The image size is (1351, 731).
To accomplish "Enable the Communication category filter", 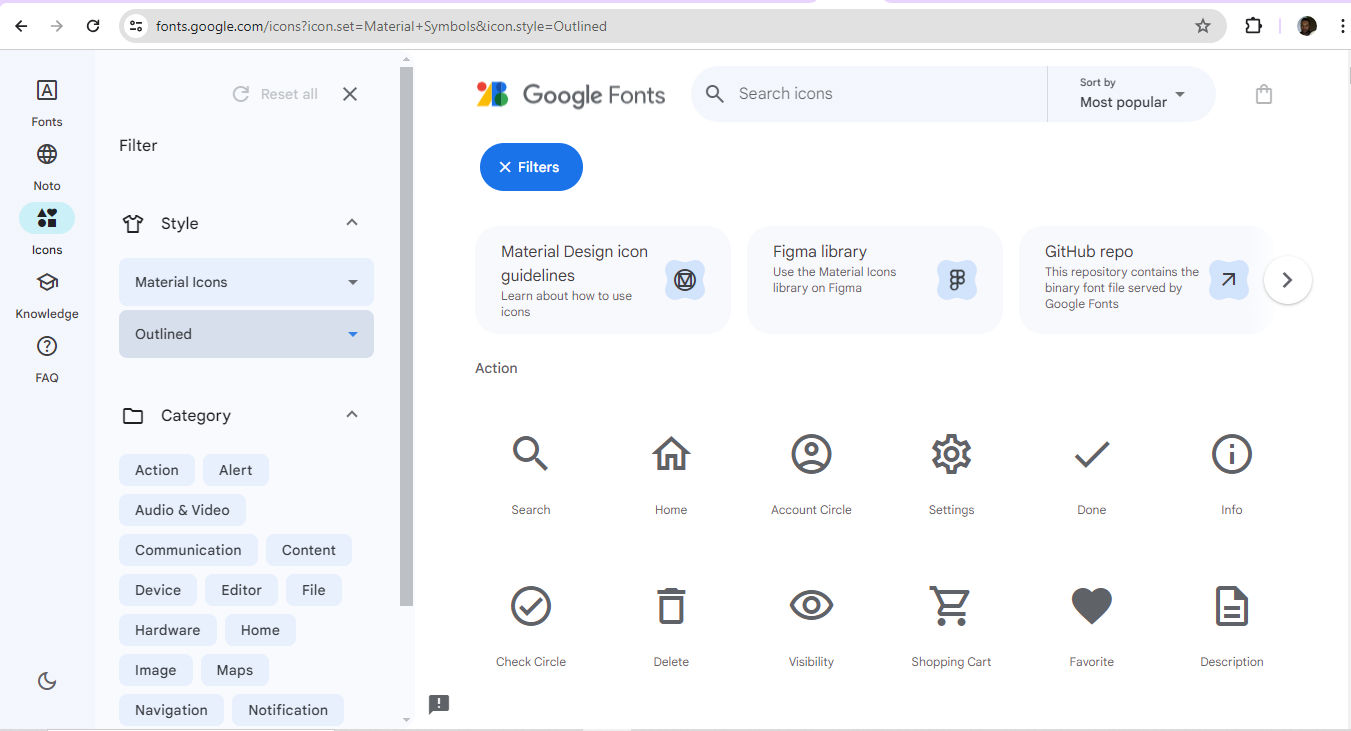I will [x=188, y=549].
